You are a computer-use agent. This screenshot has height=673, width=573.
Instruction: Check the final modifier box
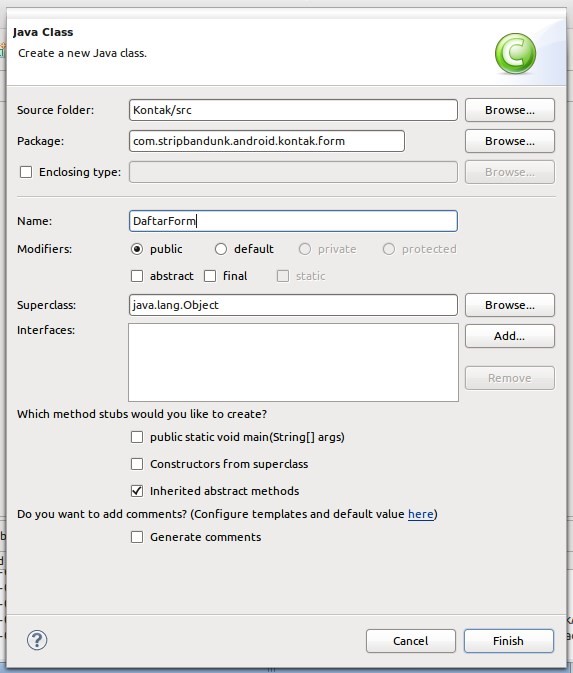(x=210, y=276)
